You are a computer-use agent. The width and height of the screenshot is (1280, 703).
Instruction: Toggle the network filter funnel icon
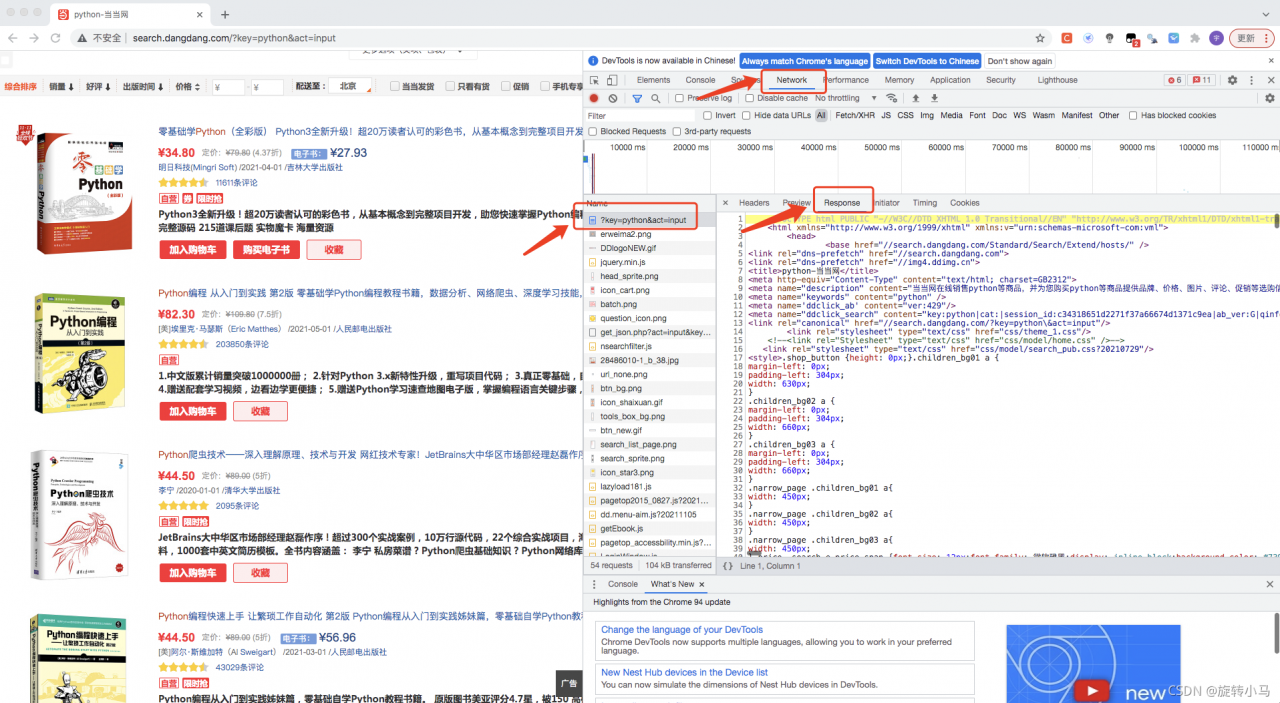pos(637,98)
